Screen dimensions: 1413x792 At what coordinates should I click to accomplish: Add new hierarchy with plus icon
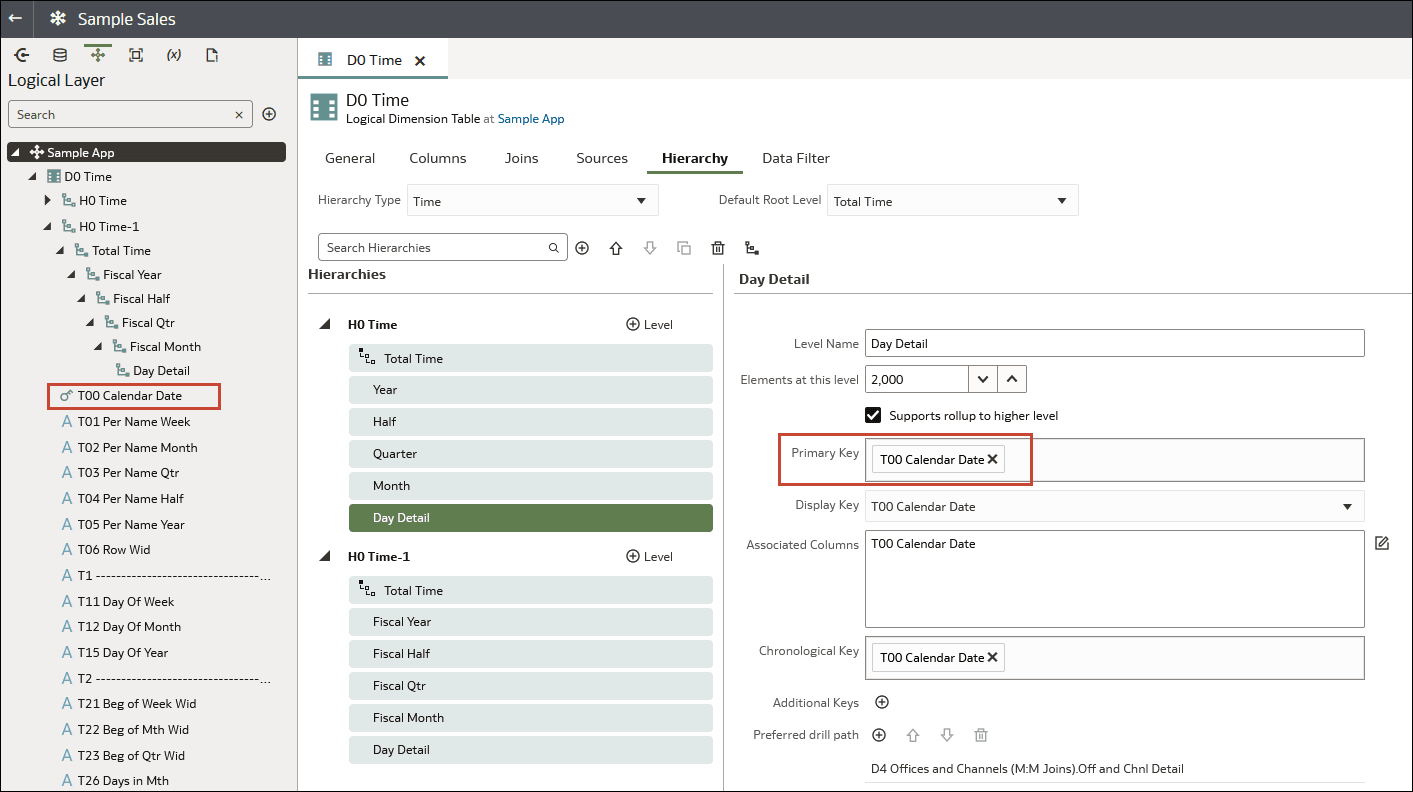point(582,248)
